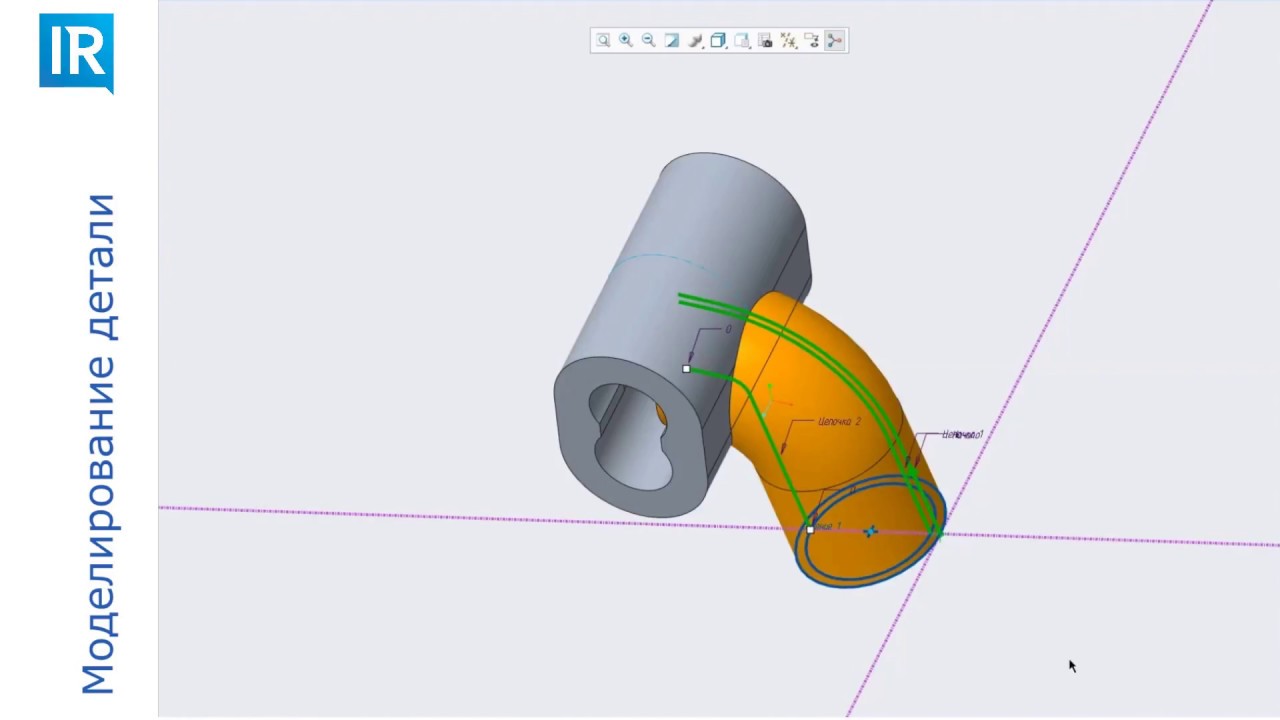
Task: Open the datum display filters dropdown
Action: [789, 41]
